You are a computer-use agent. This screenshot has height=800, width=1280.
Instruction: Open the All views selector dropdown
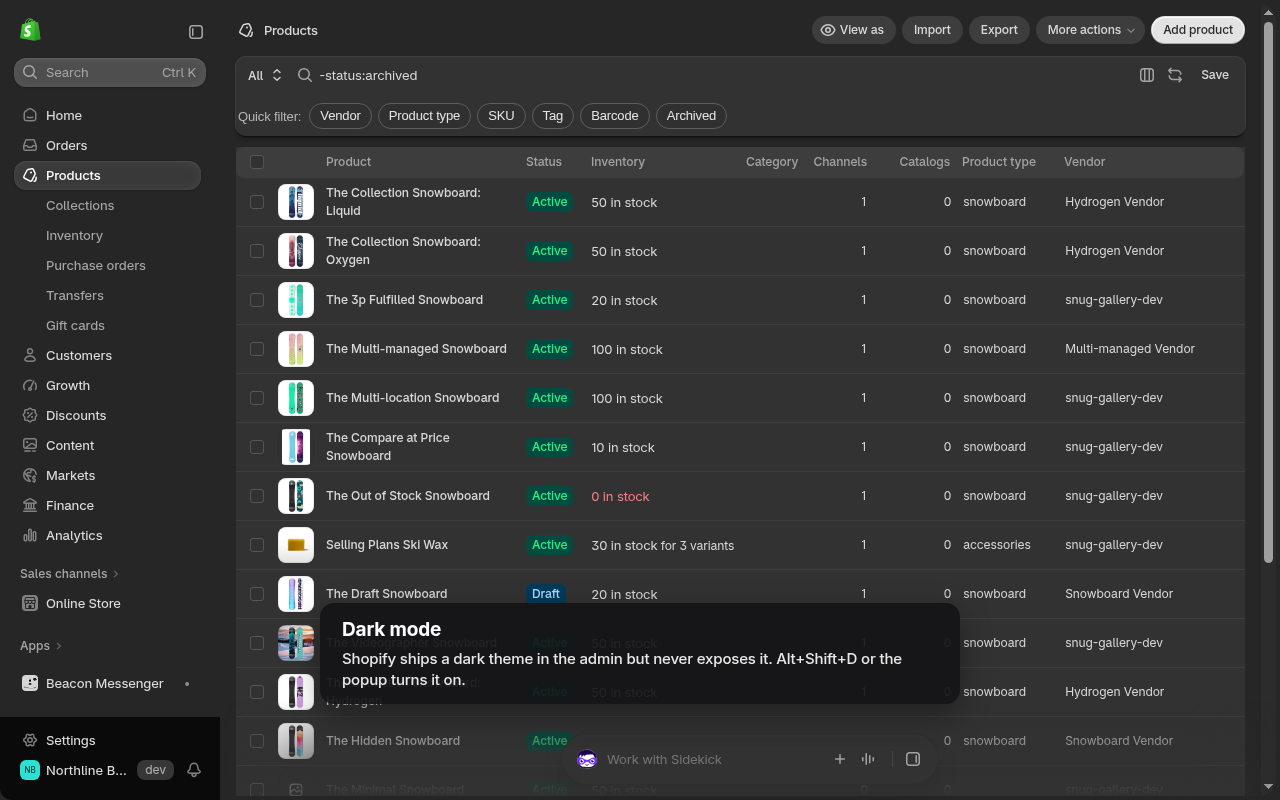click(265, 75)
